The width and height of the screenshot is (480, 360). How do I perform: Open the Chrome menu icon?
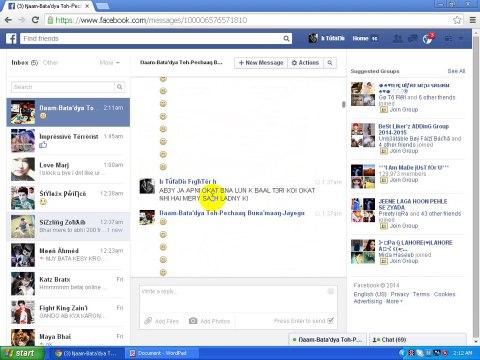point(473,20)
